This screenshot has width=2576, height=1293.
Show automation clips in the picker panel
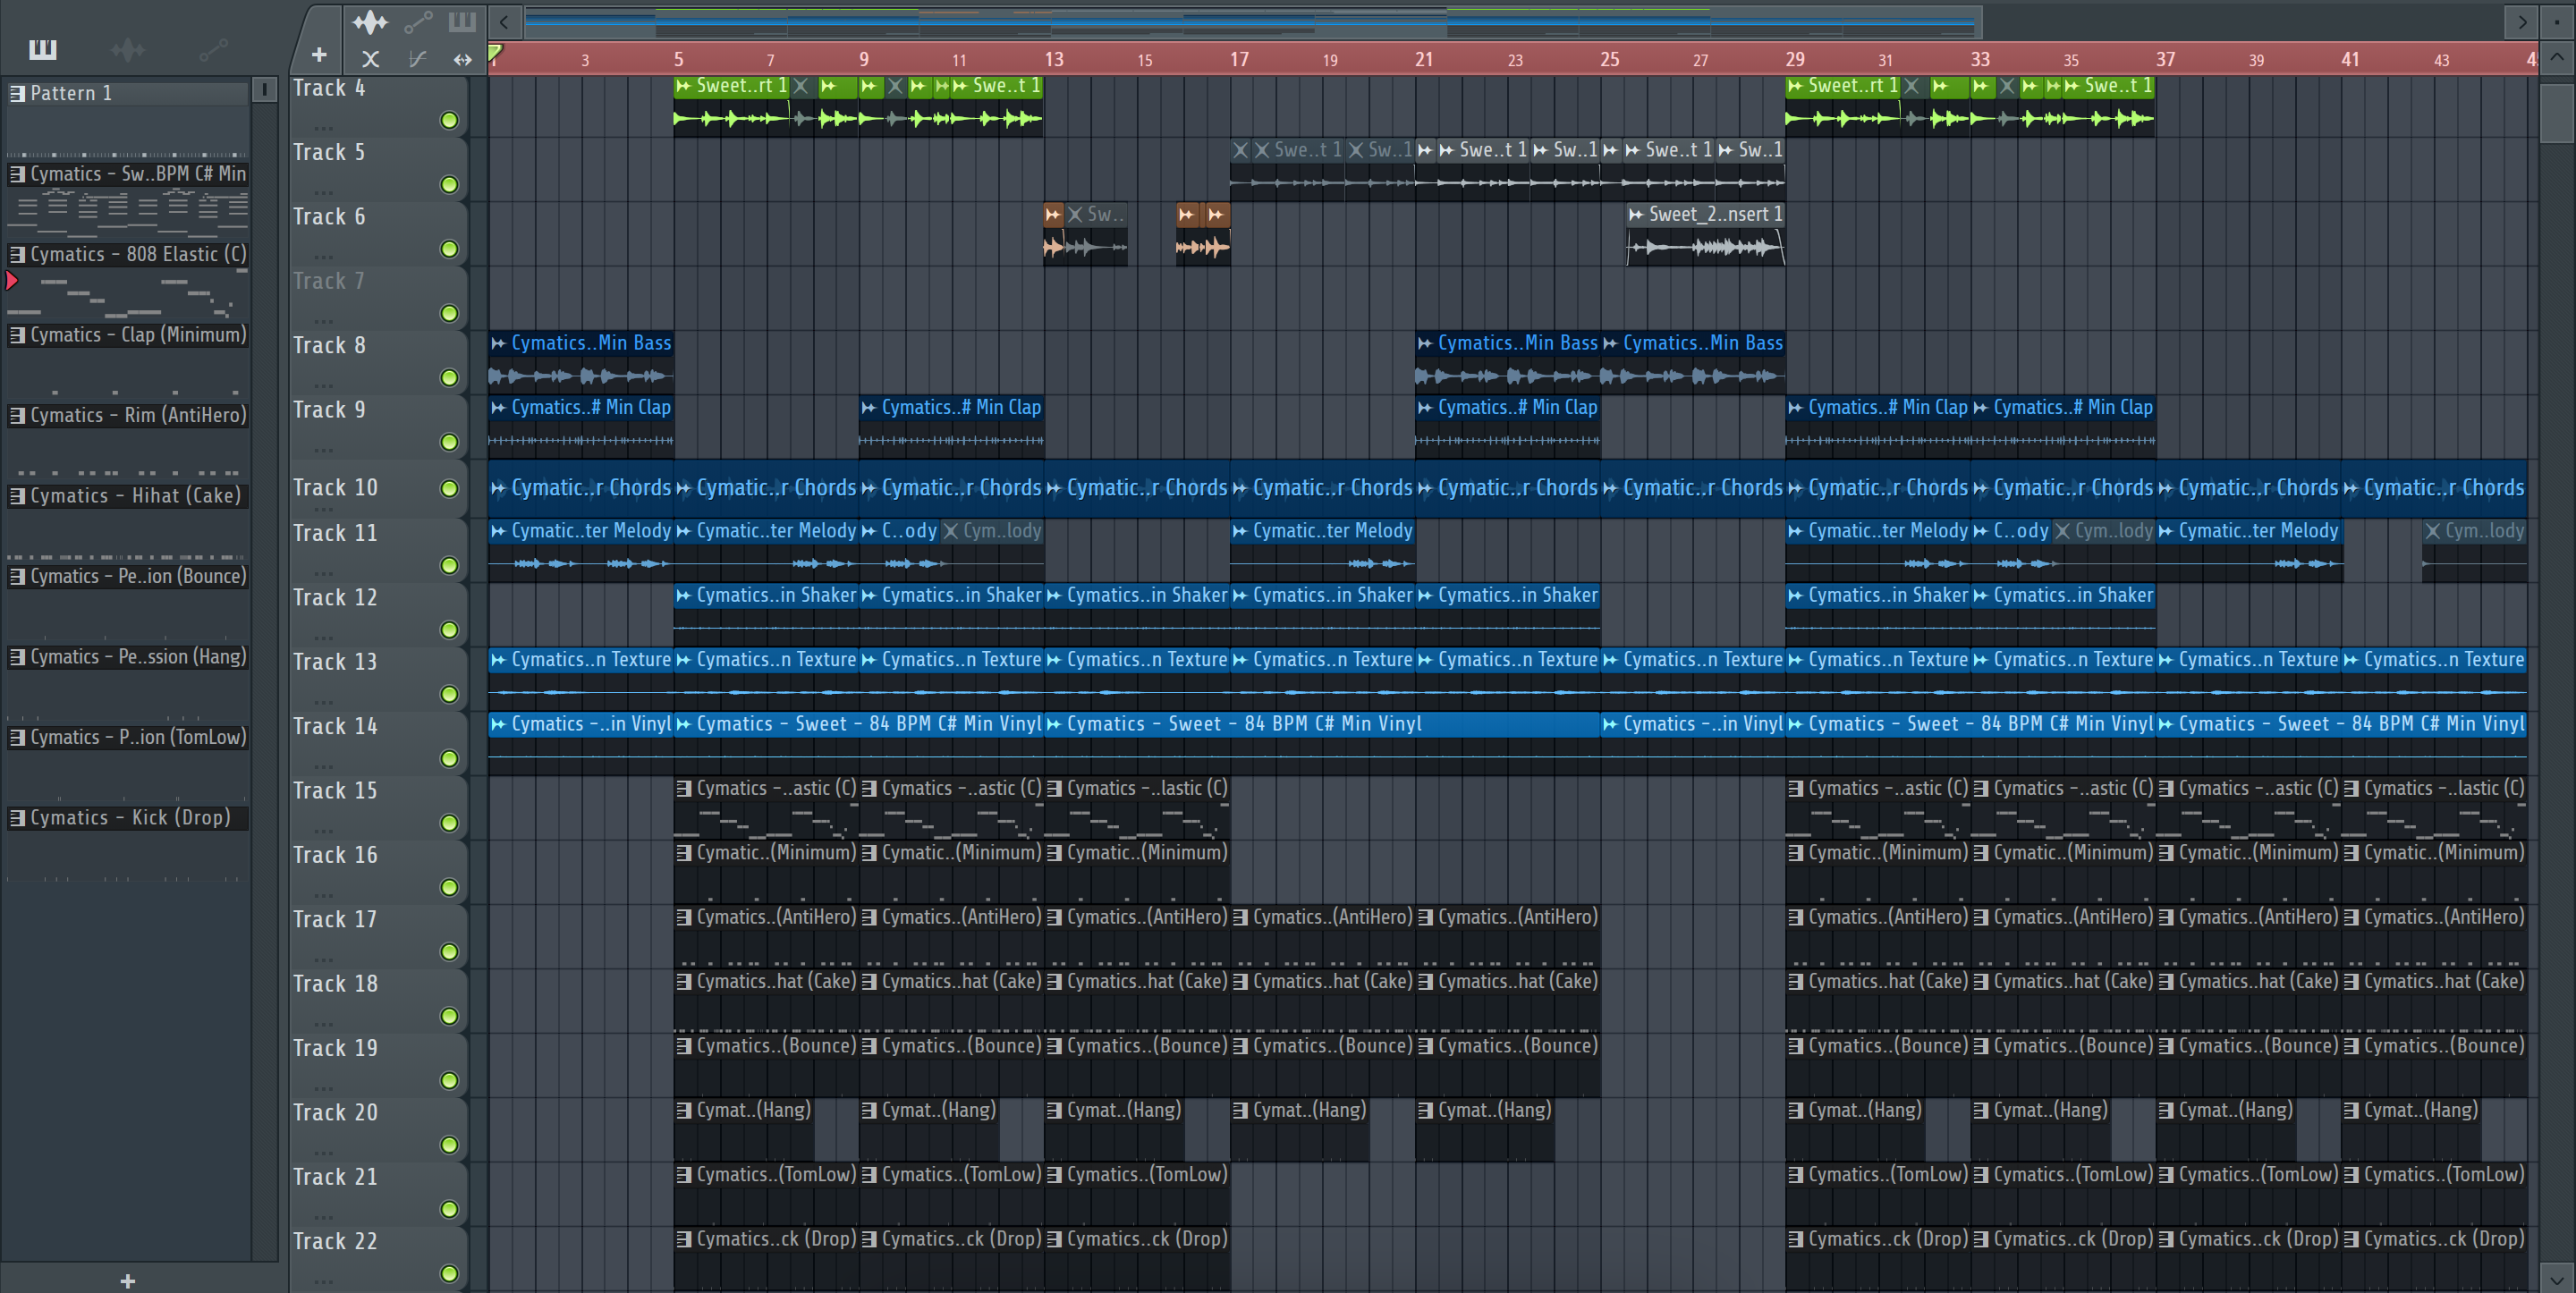click(213, 49)
